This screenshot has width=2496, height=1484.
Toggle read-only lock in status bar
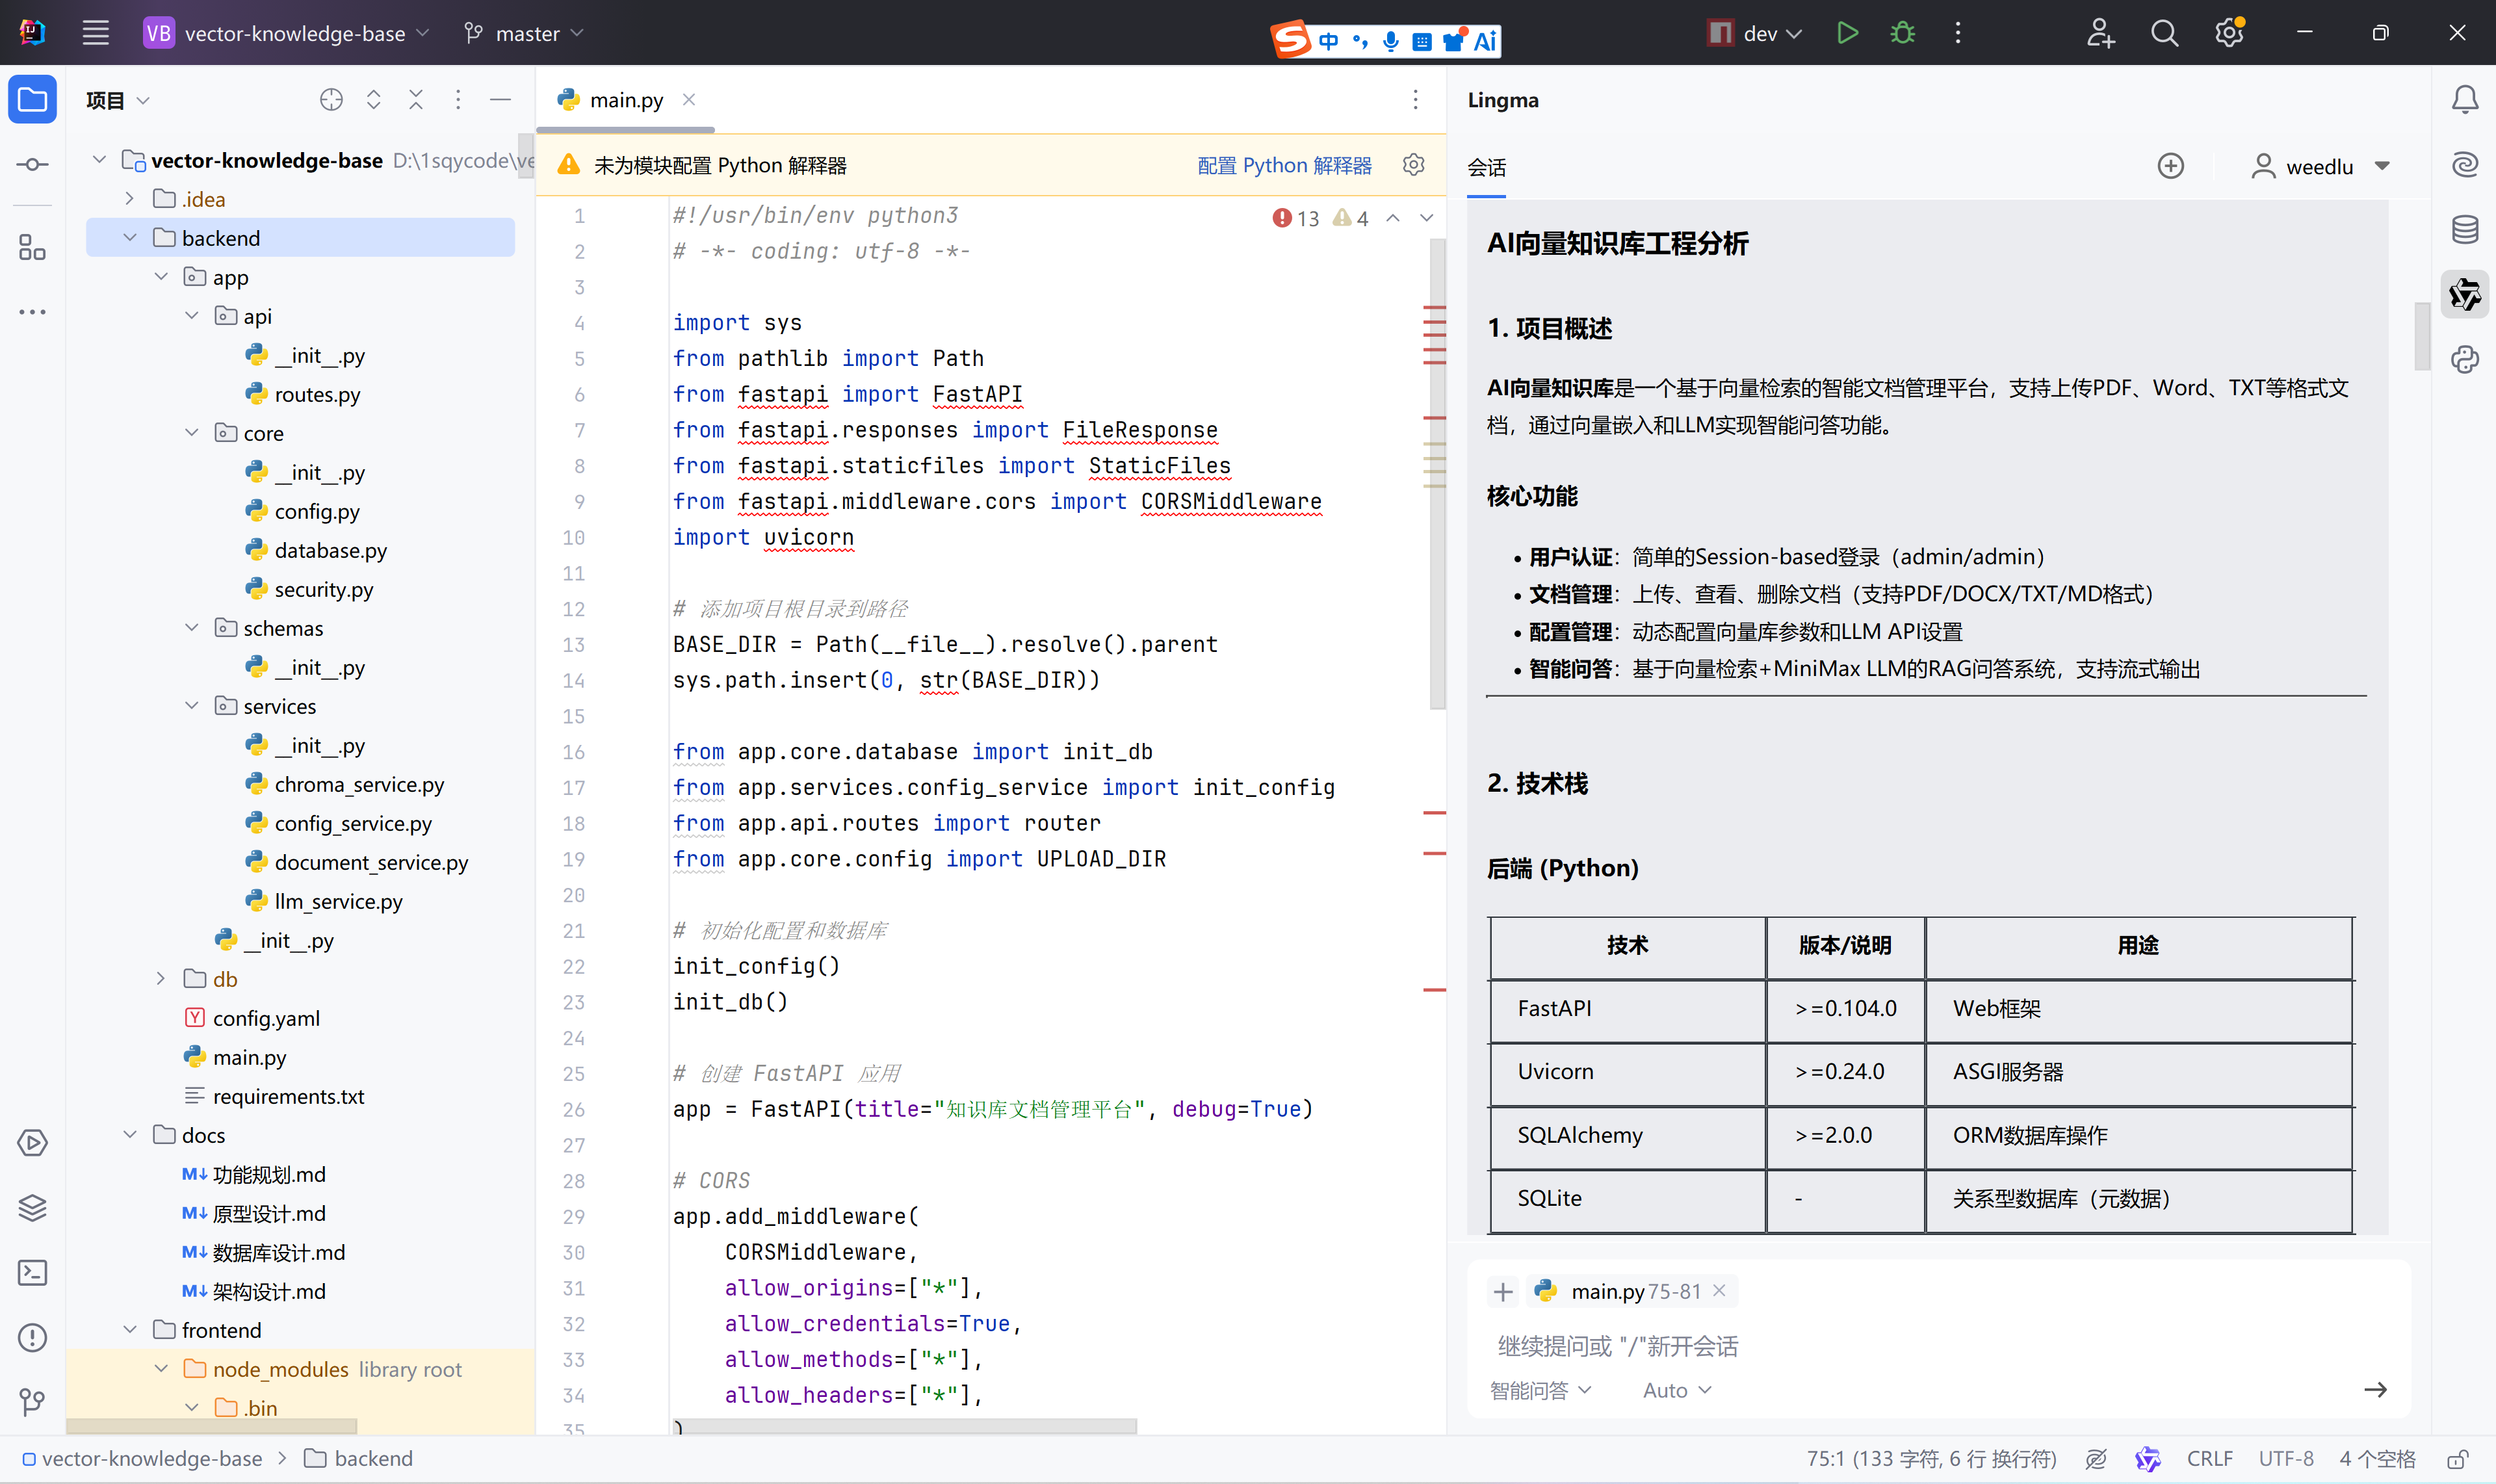[2458, 1459]
